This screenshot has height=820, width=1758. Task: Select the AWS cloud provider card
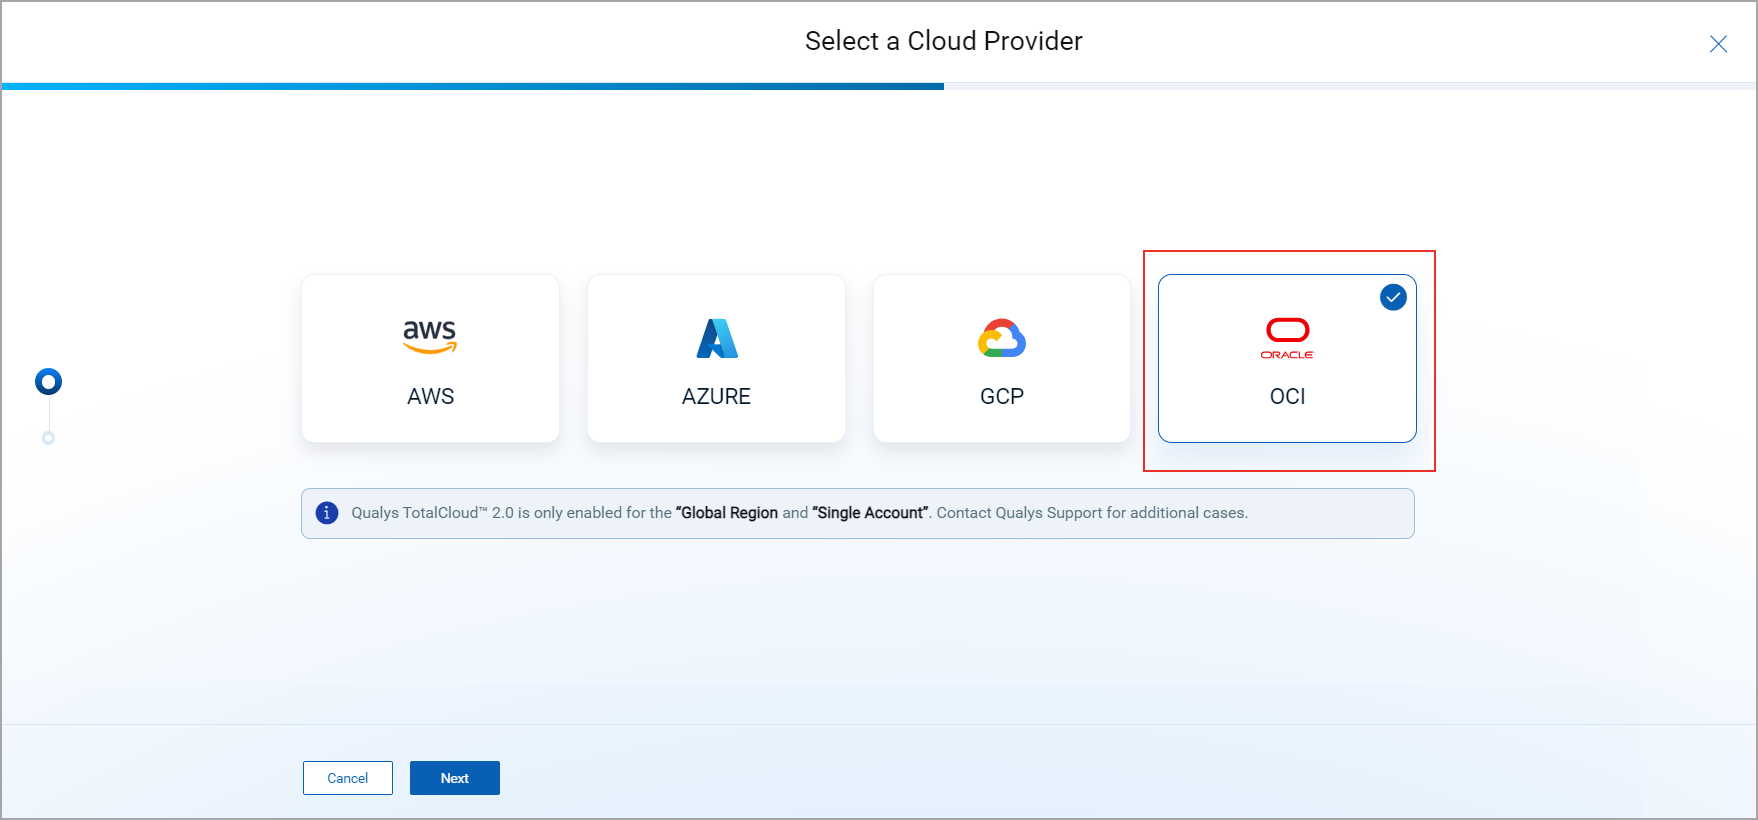430,358
